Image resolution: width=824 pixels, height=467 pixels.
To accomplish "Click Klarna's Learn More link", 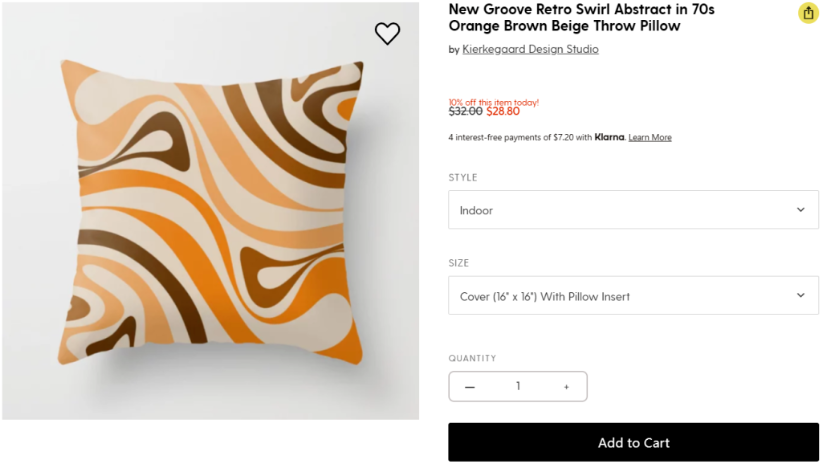I will (650, 137).
